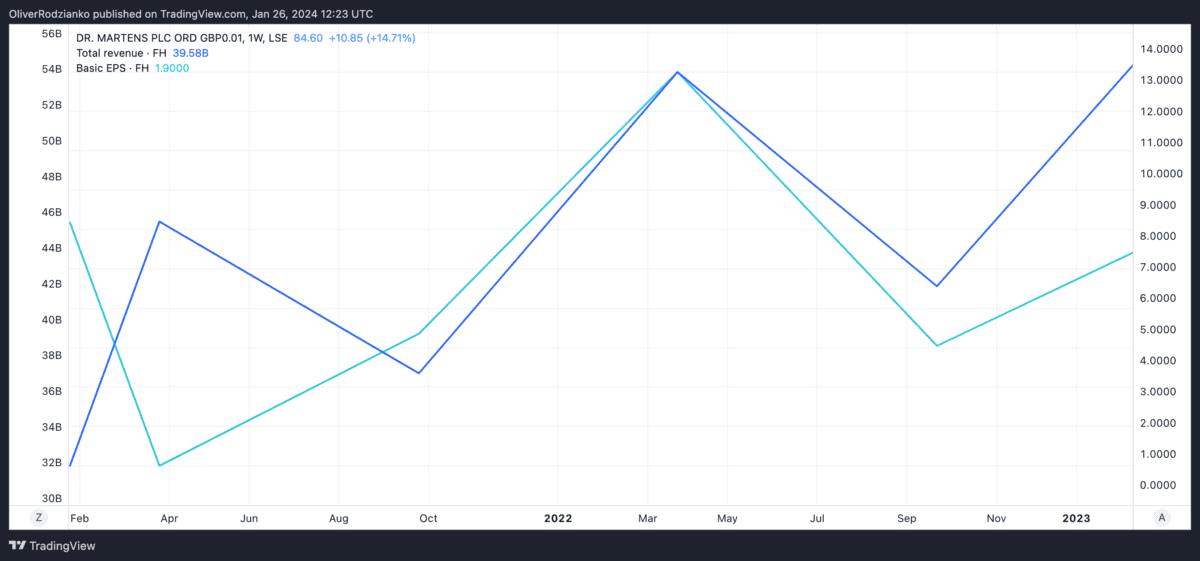This screenshot has height=561, width=1200.
Task: Select the Total revenue · FH legend label
Action: [121, 53]
